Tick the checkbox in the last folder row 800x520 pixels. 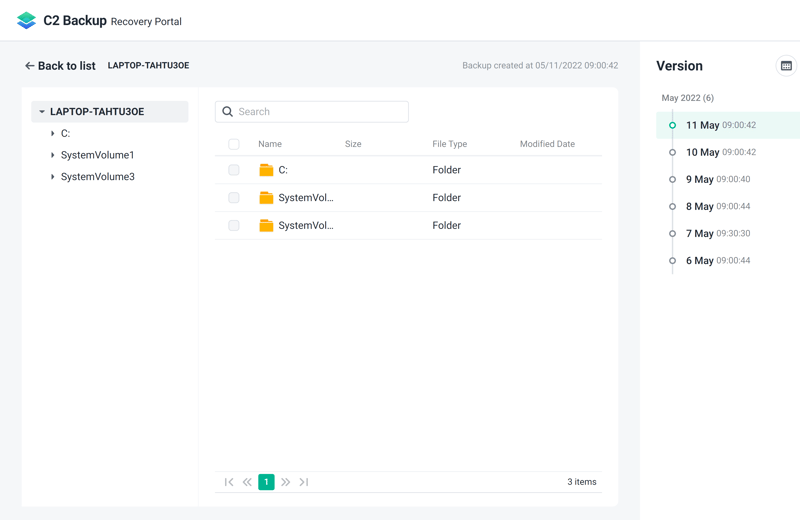[234, 226]
